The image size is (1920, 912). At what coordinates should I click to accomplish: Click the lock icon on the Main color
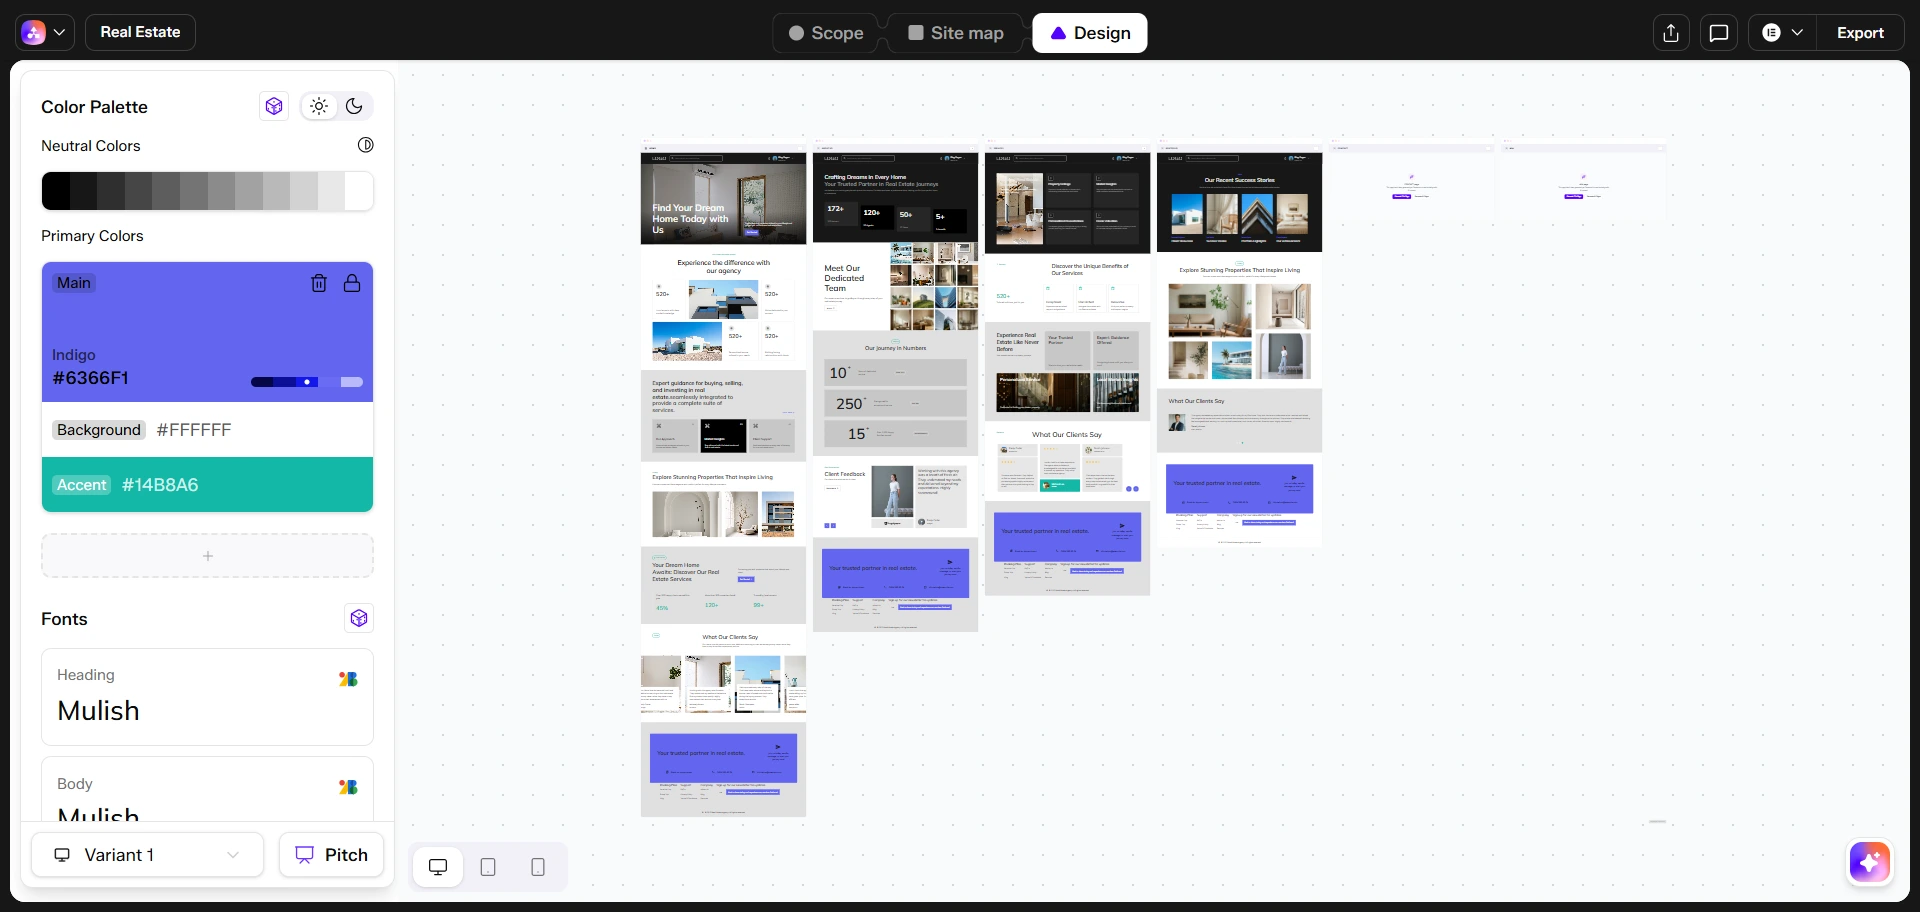click(x=351, y=283)
